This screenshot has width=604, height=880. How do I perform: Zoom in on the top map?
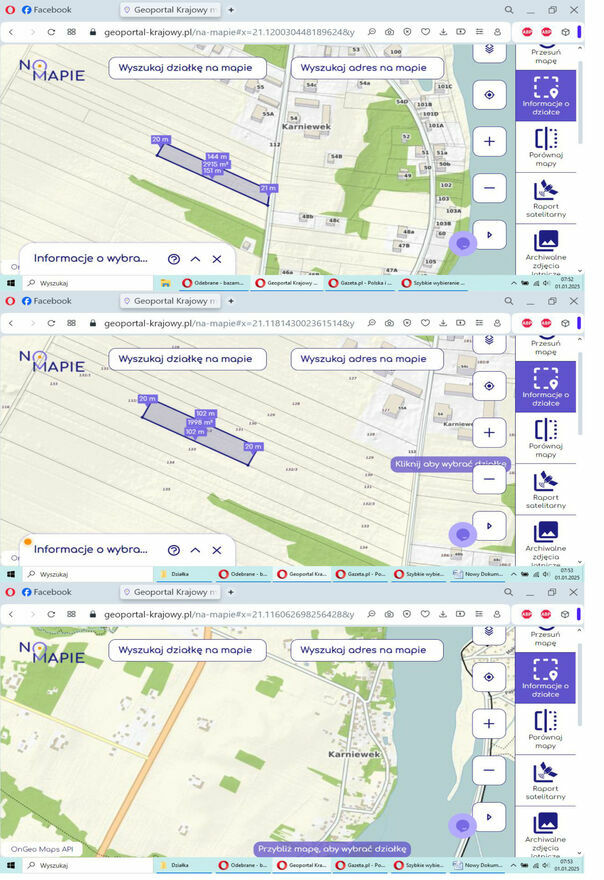click(489, 141)
